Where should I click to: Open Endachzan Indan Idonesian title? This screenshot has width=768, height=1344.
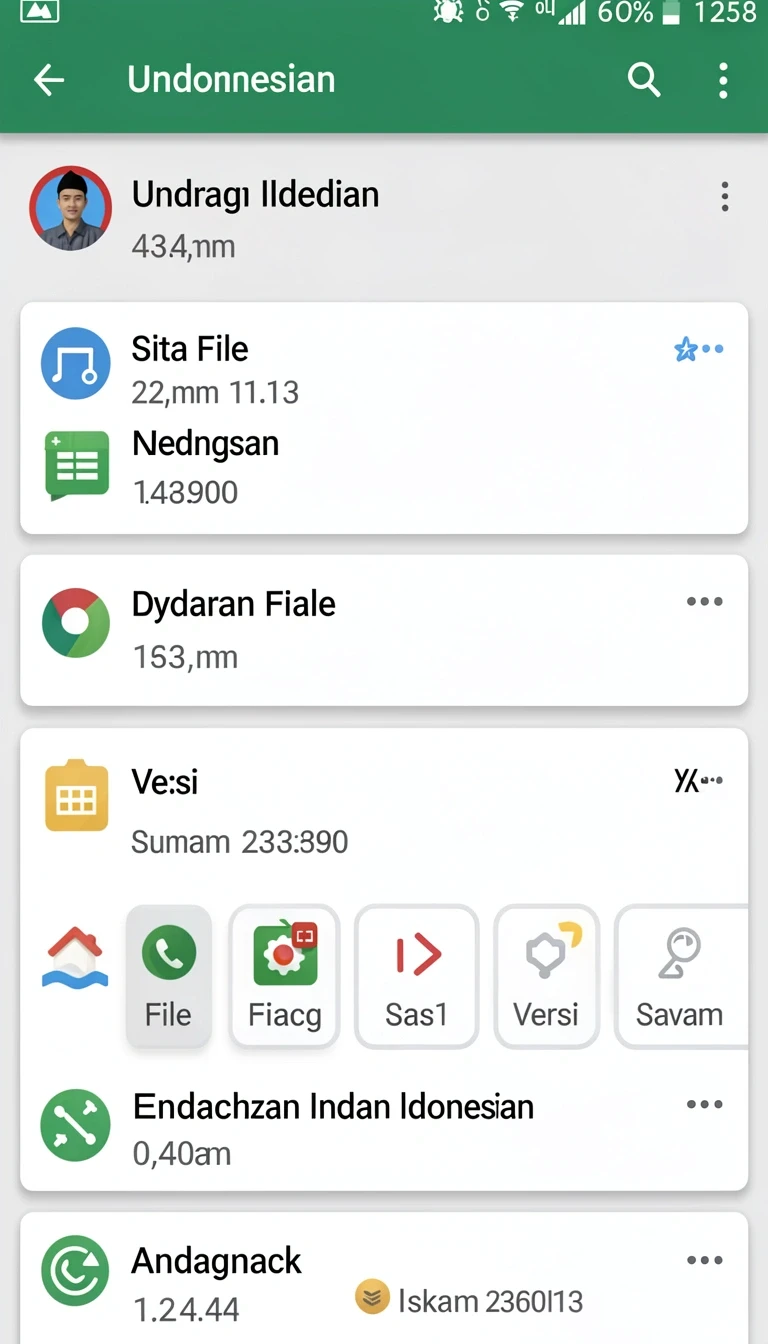pos(333,1107)
